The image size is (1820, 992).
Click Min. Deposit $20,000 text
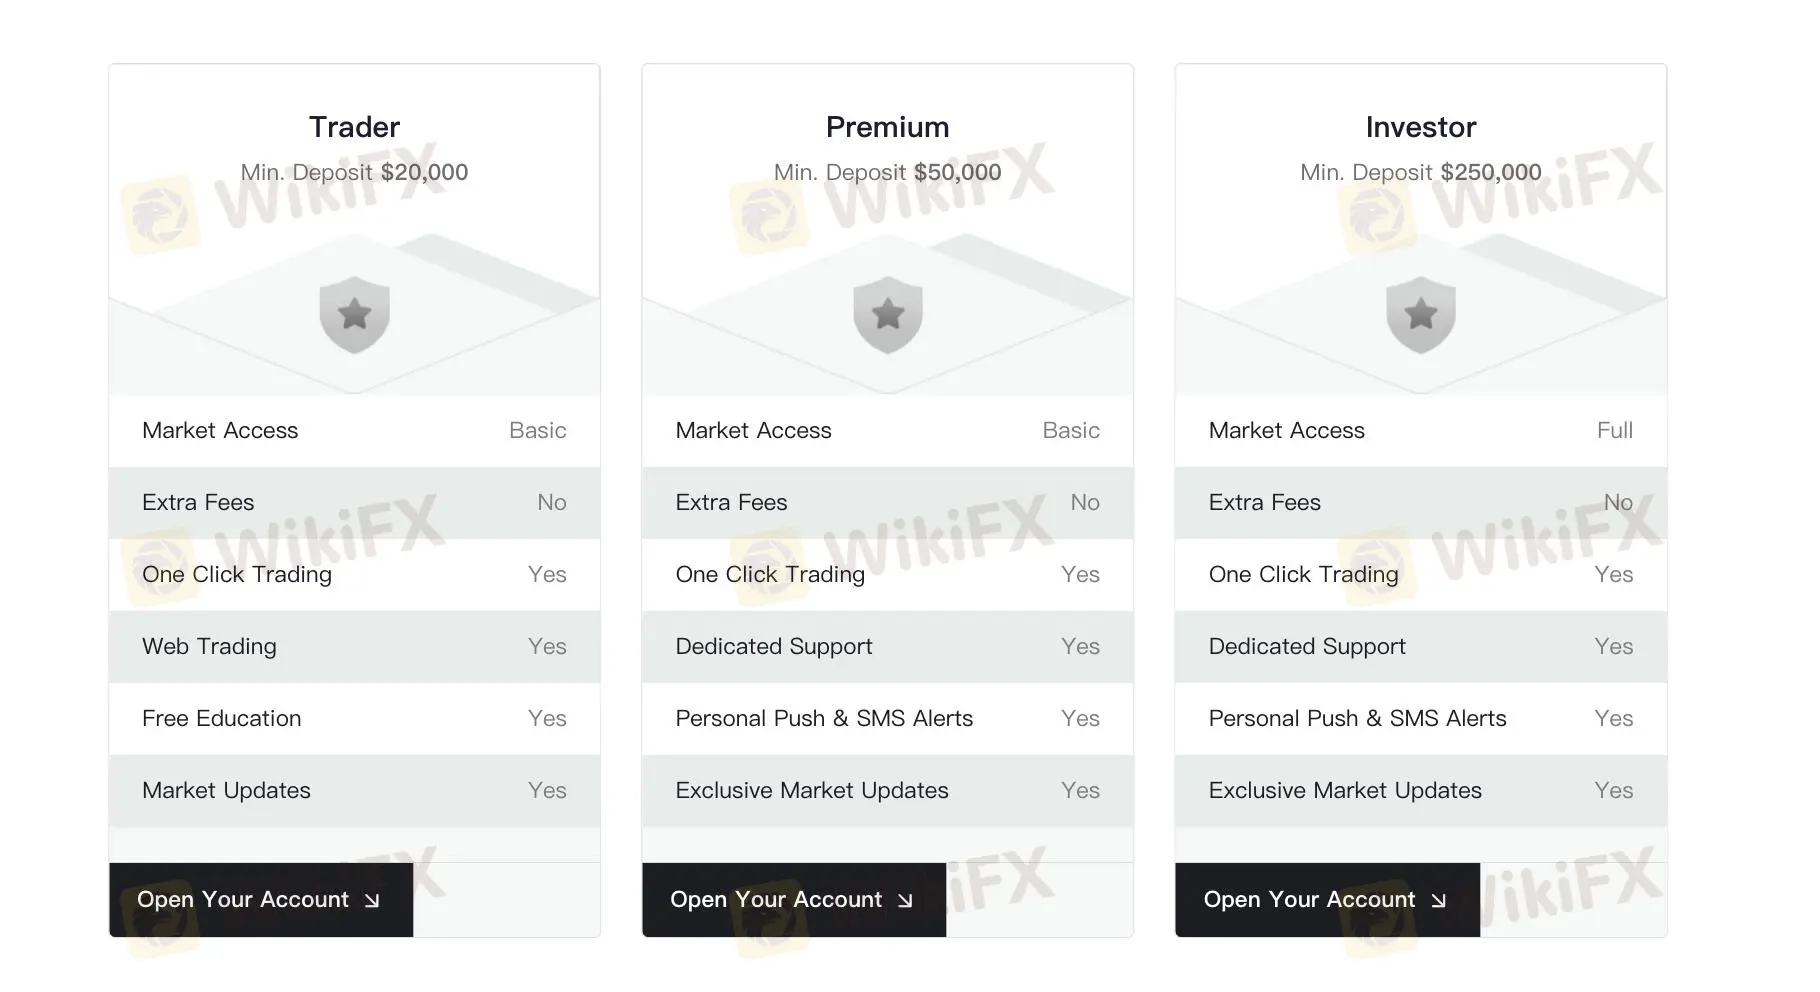[354, 172]
